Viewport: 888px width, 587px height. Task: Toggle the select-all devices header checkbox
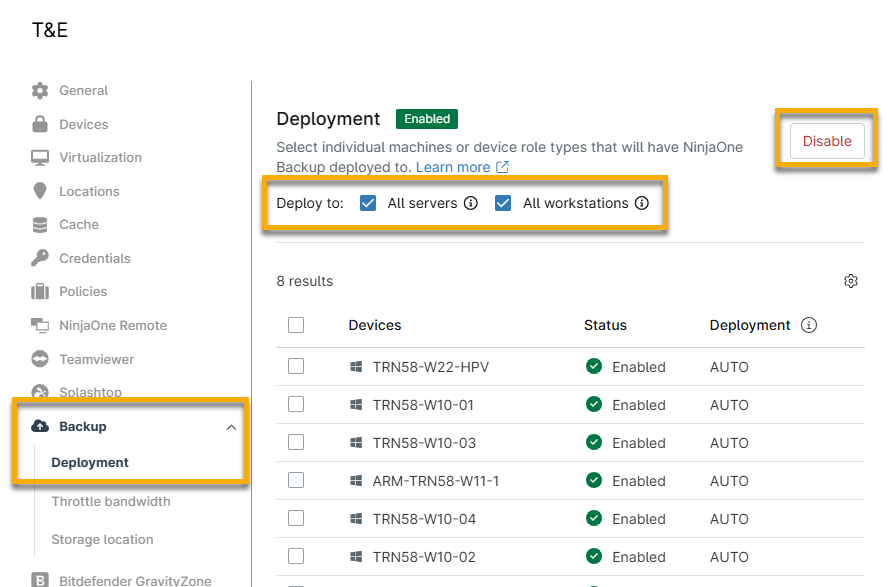296,325
